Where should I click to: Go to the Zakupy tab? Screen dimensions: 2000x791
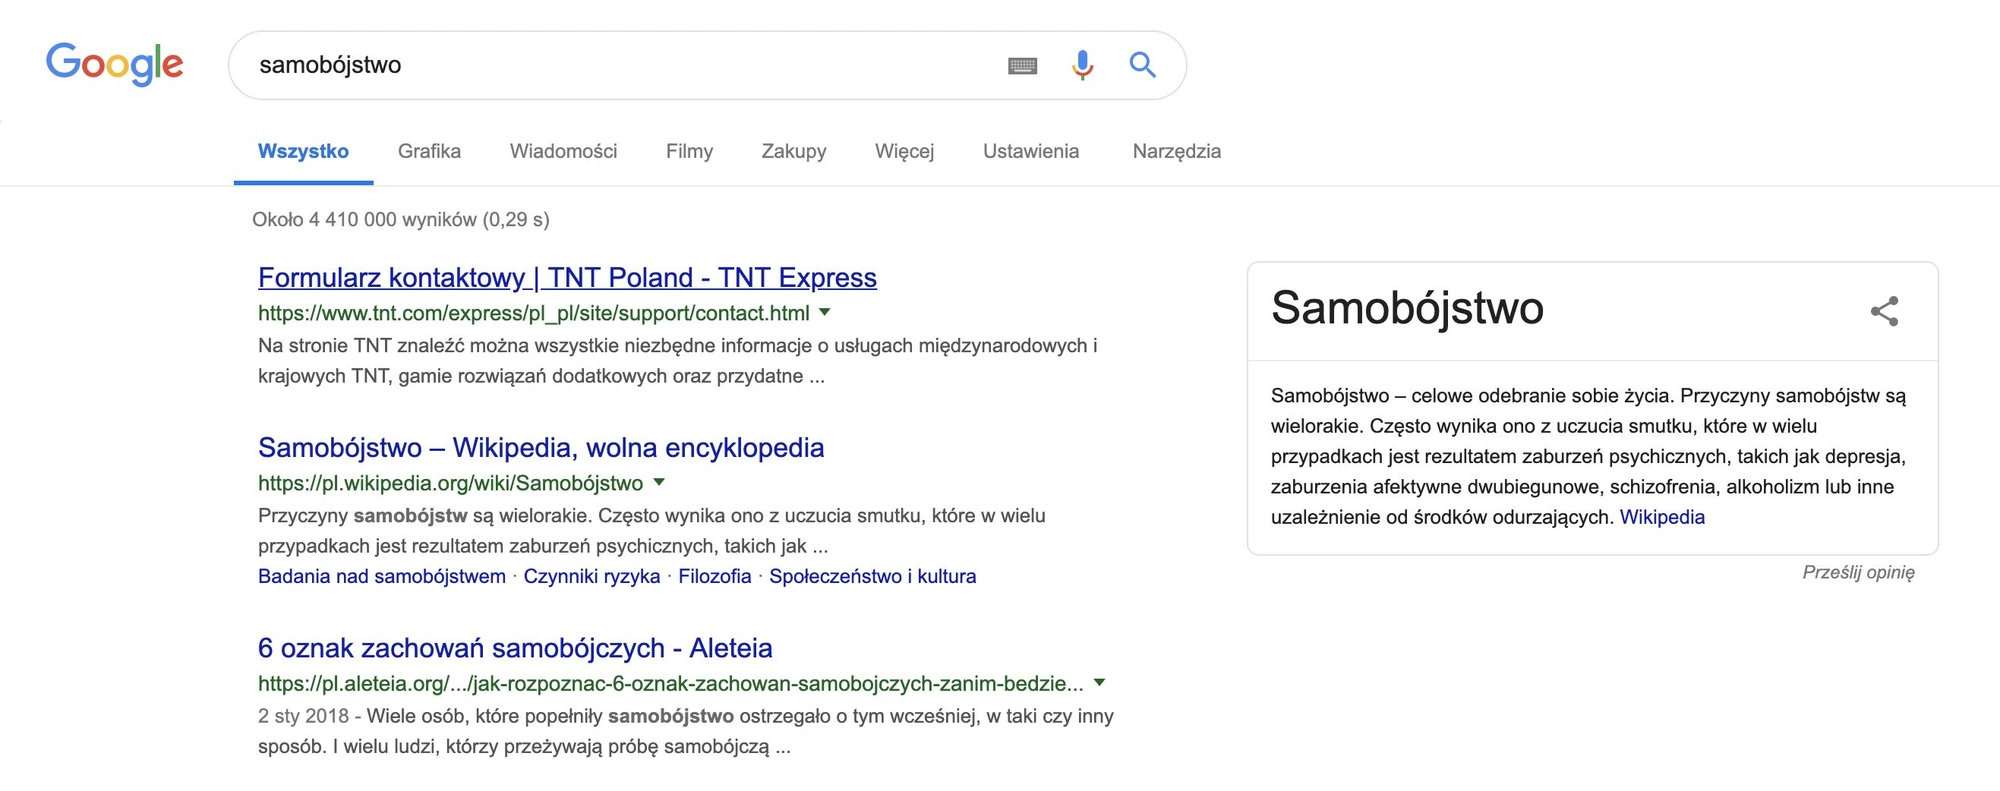[x=794, y=151]
